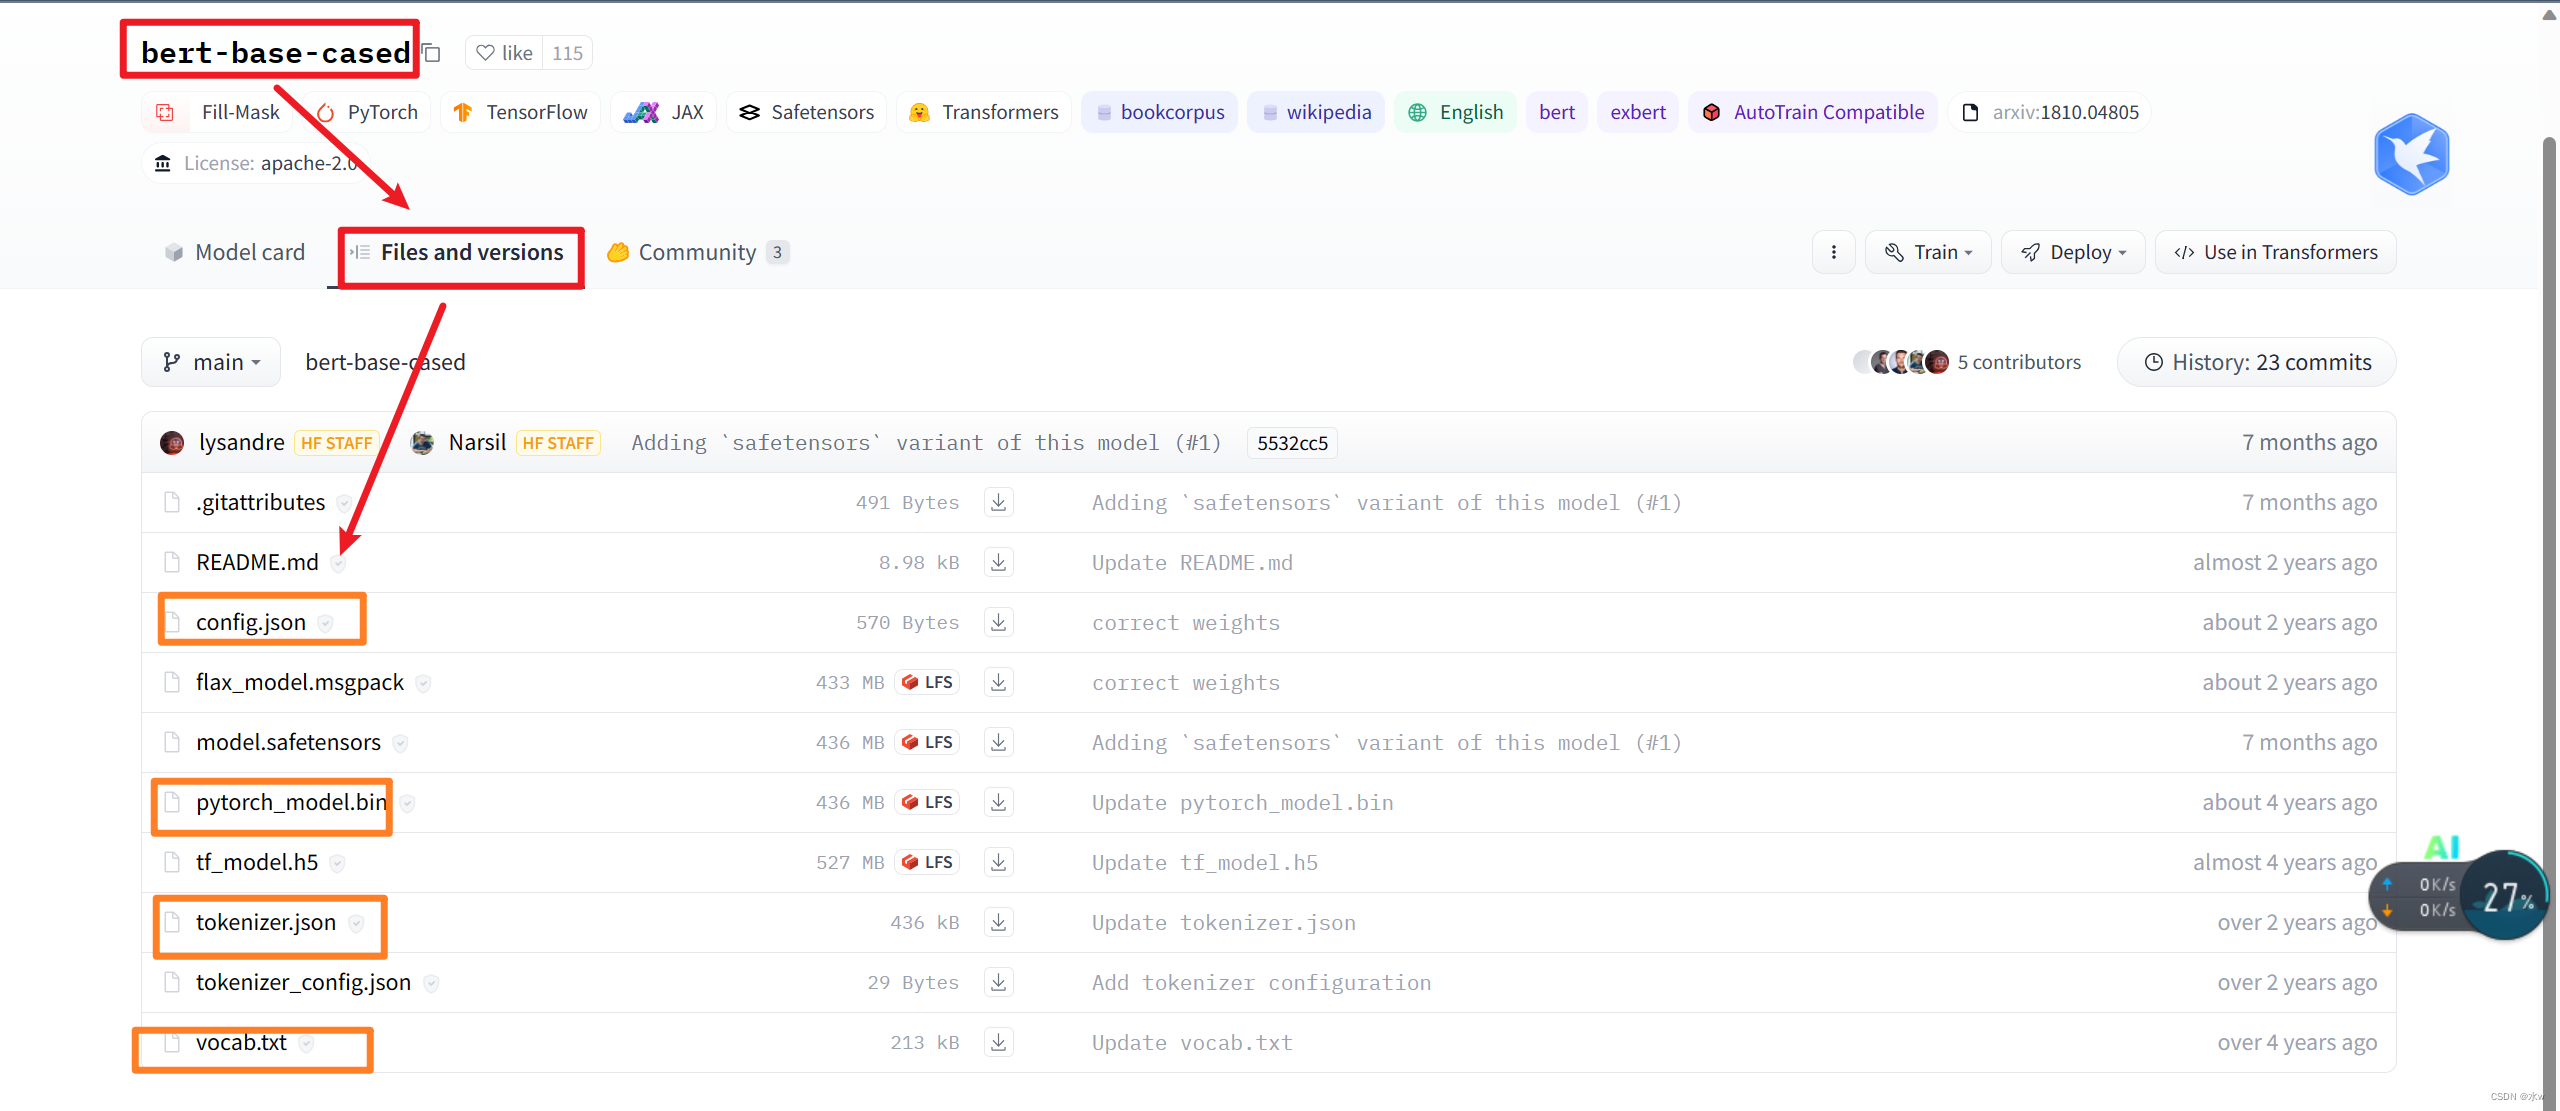Click LFS badge on model.safetensors
This screenshot has width=2560, height=1111.
[x=927, y=742]
